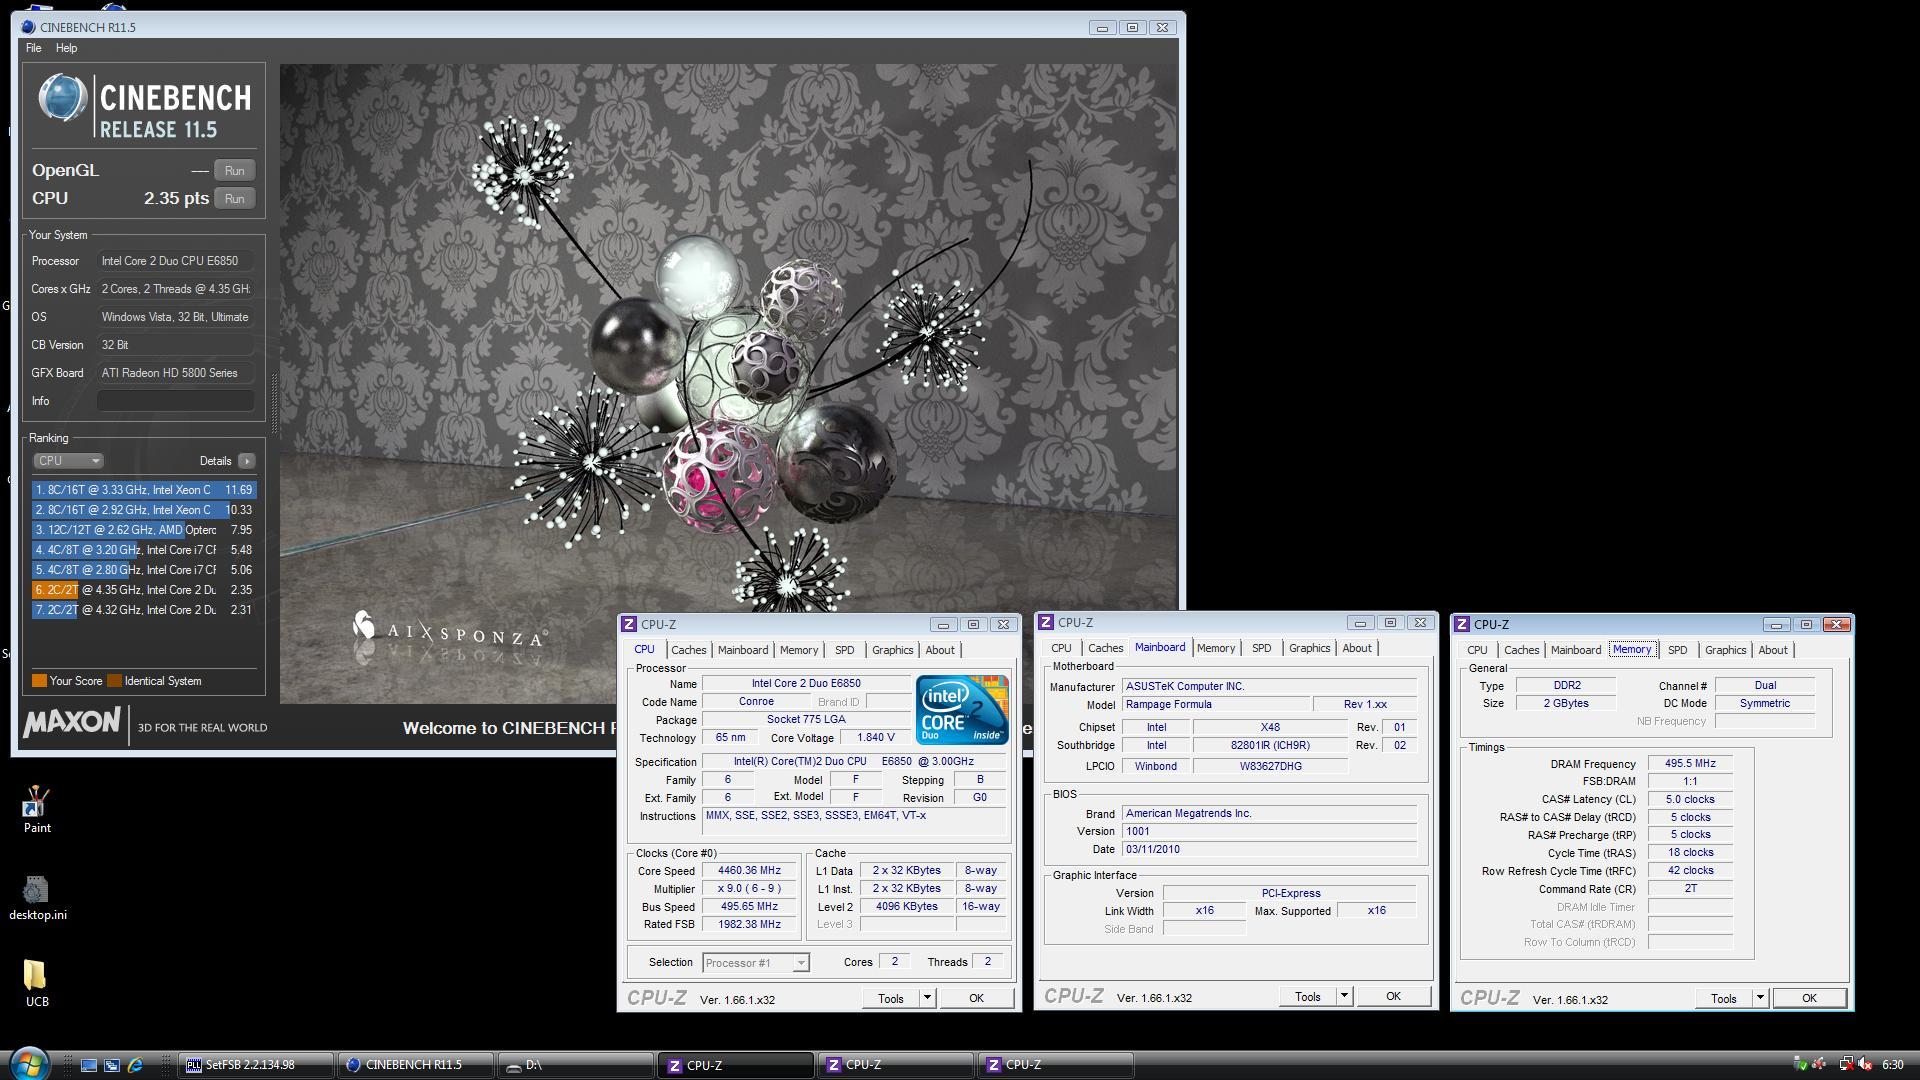Switch to D:\ taskbar button

576,1065
